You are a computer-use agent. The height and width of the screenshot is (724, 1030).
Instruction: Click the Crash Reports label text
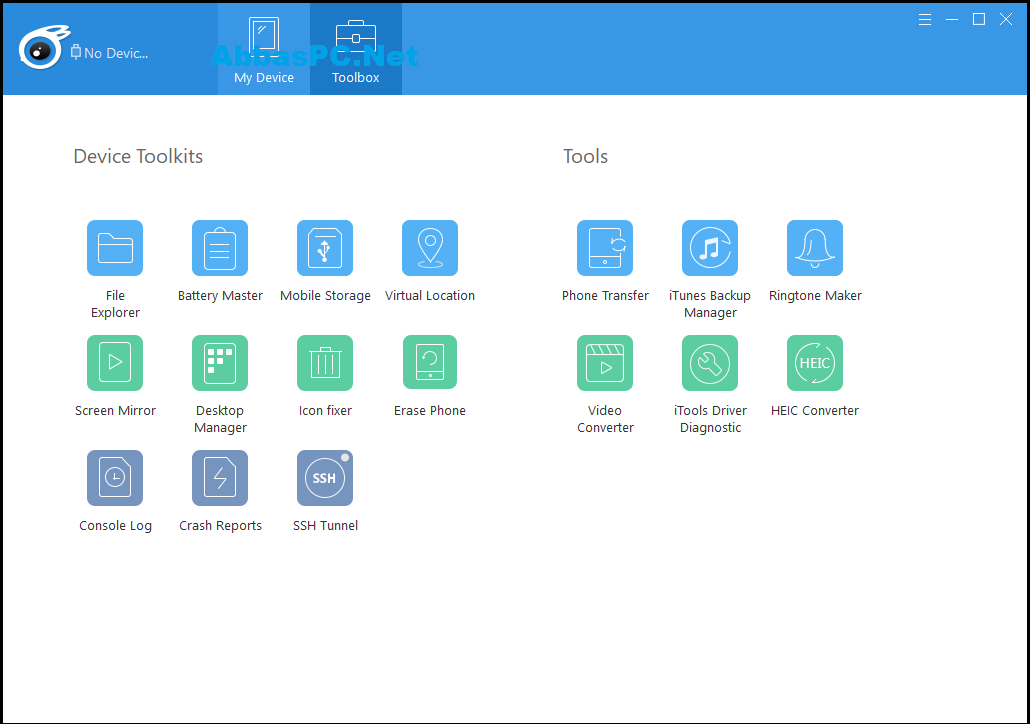pos(220,526)
